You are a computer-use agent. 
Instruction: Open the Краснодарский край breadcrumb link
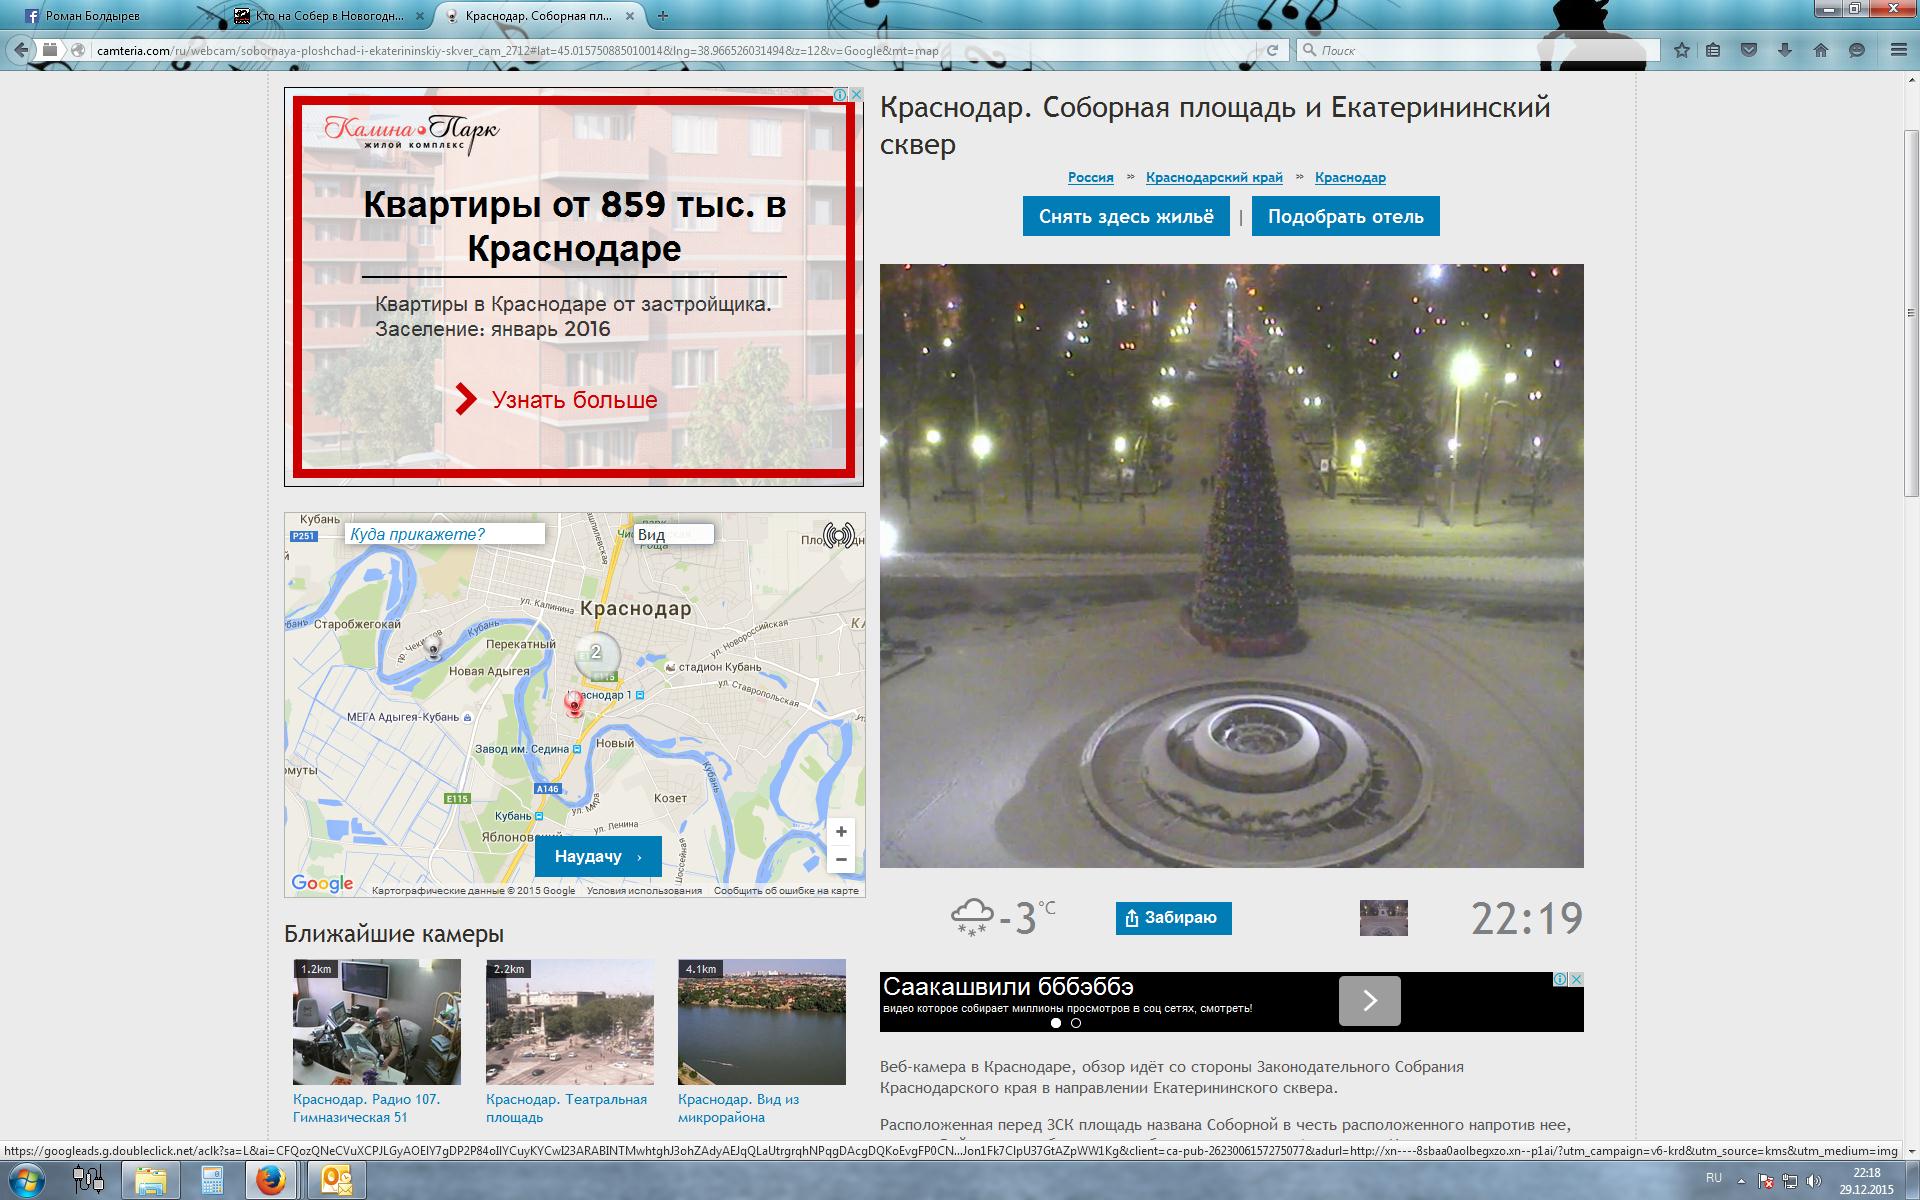[x=1214, y=177]
